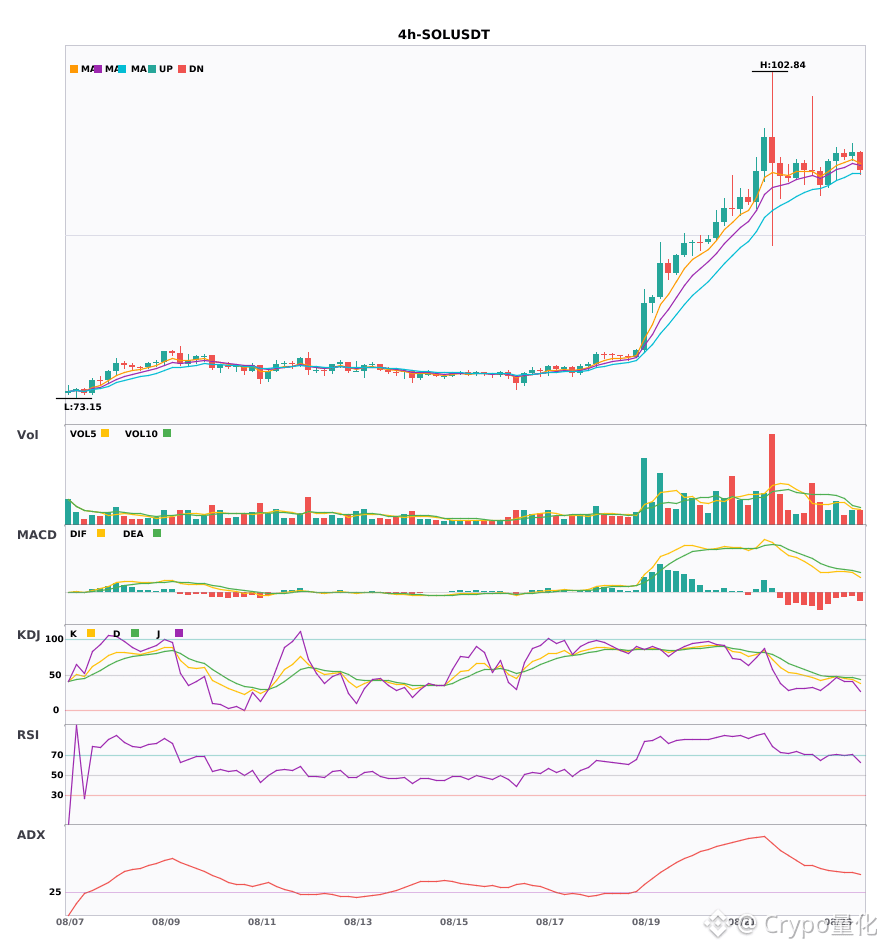Click the L:73.15 low price label
885x950 pixels.
(83, 407)
